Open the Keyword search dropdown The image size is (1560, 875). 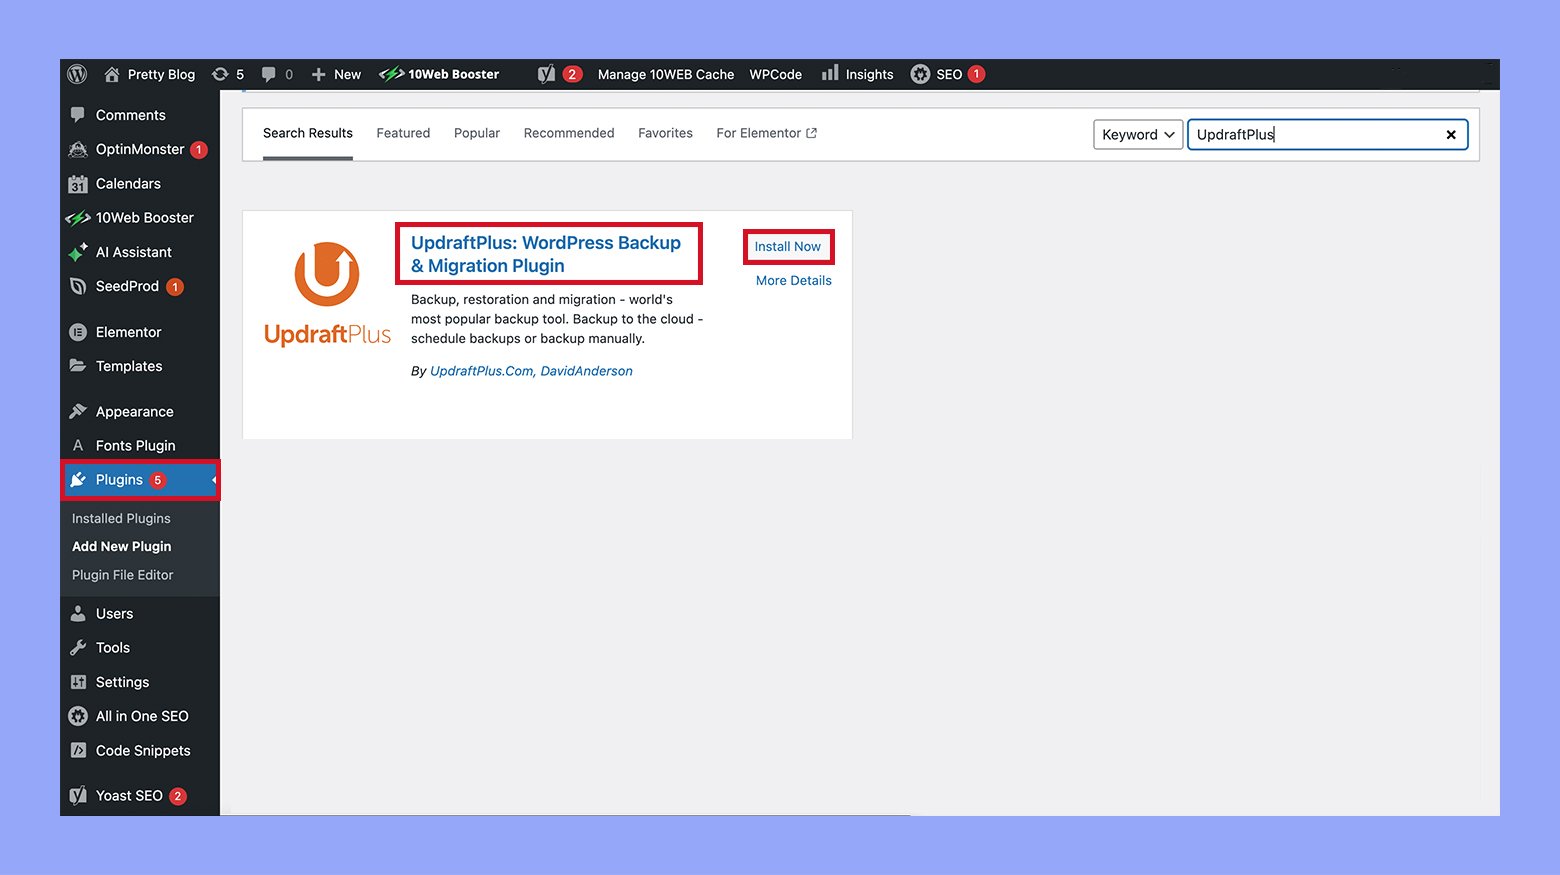(x=1137, y=134)
